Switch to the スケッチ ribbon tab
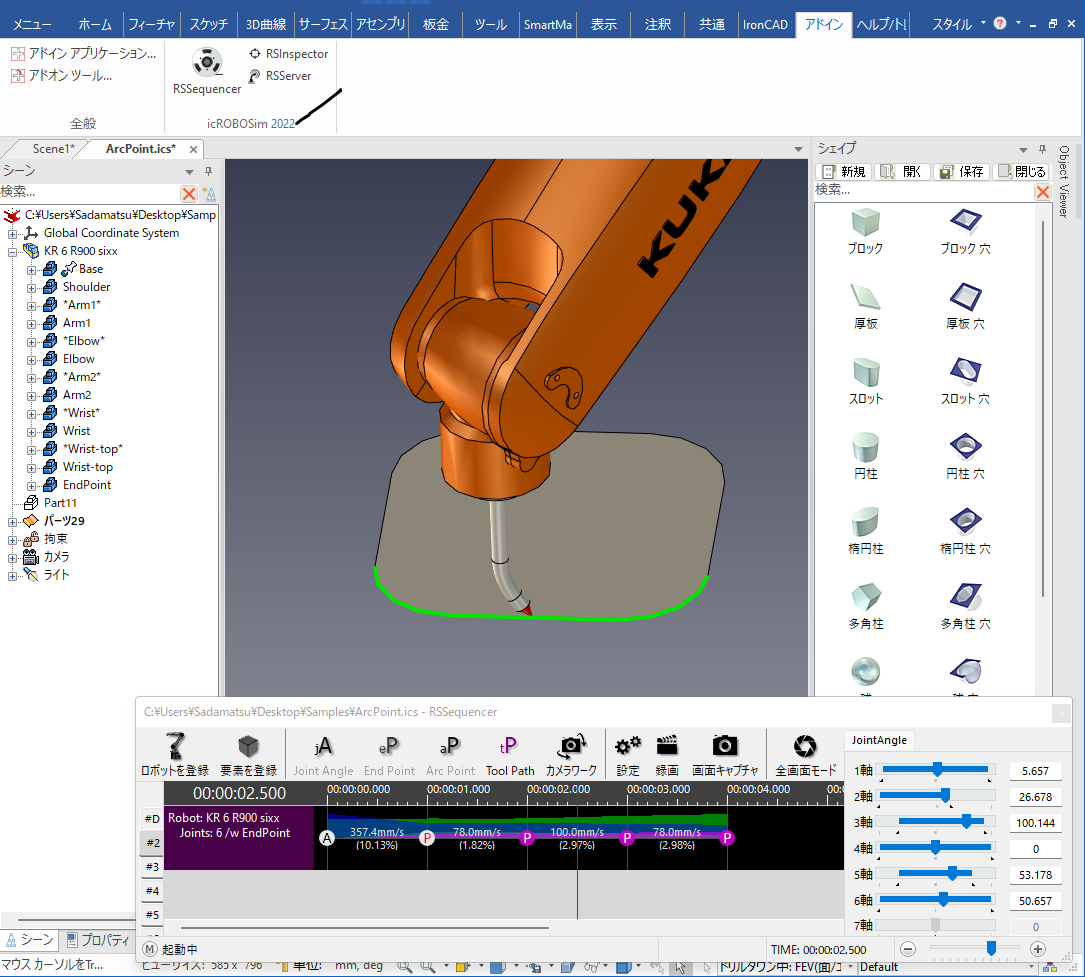 pos(208,24)
